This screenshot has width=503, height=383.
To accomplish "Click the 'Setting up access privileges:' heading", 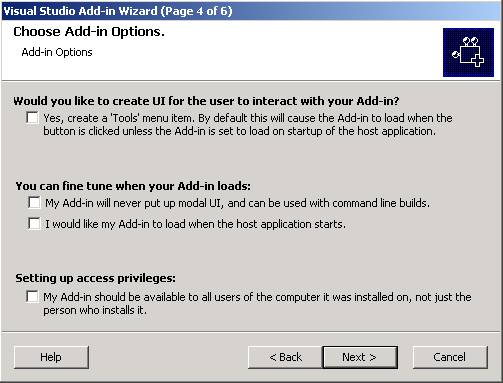I will [x=96, y=278].
